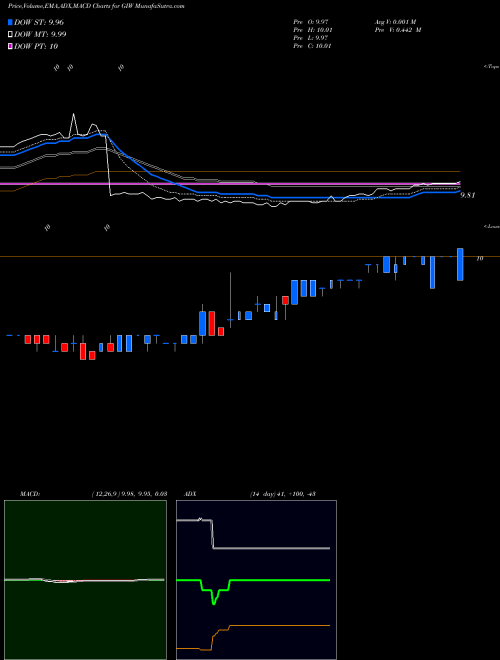Click the chart title mentioning MunafaSutra.com
Viewport: 500px width, 660px height.
pyautogui.click(x=96, y=6)
